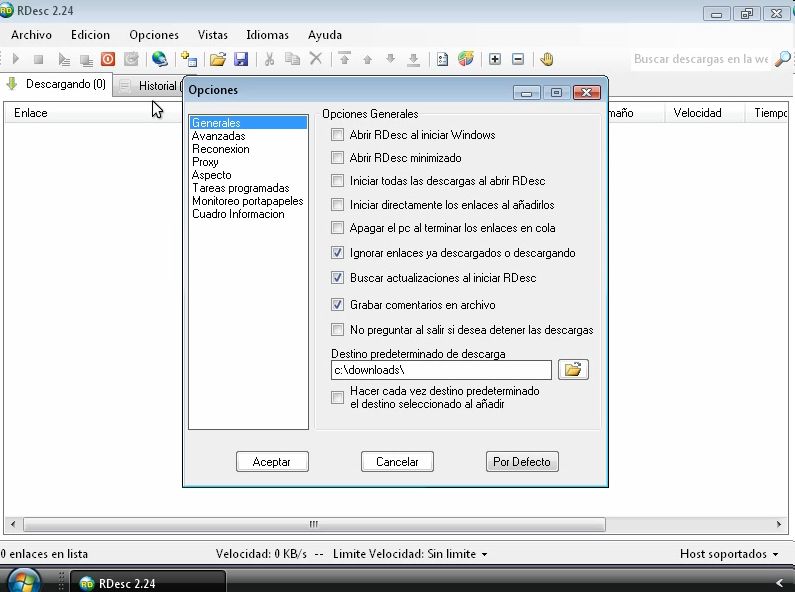Click the copy icon in toolbar

293,59
